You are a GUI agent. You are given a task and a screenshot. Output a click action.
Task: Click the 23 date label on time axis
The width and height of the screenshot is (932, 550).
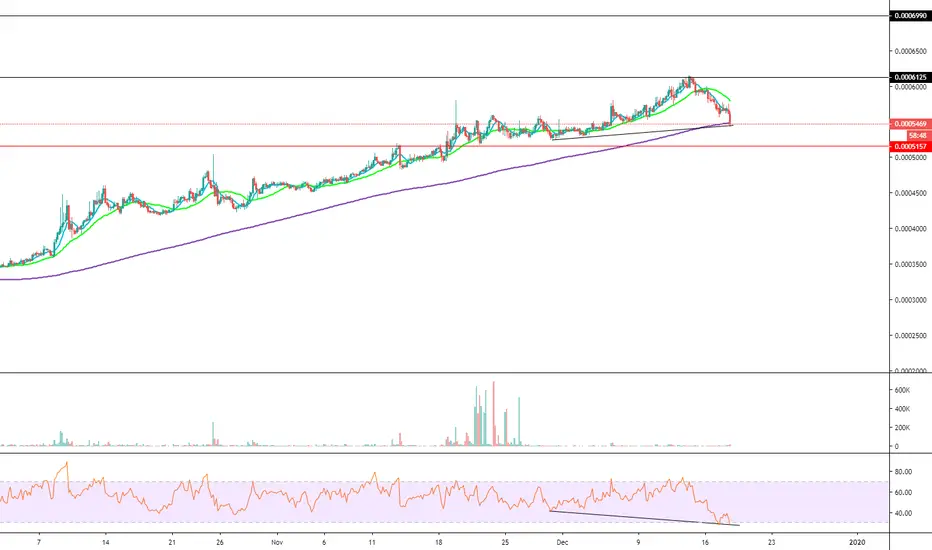point(772,542)
